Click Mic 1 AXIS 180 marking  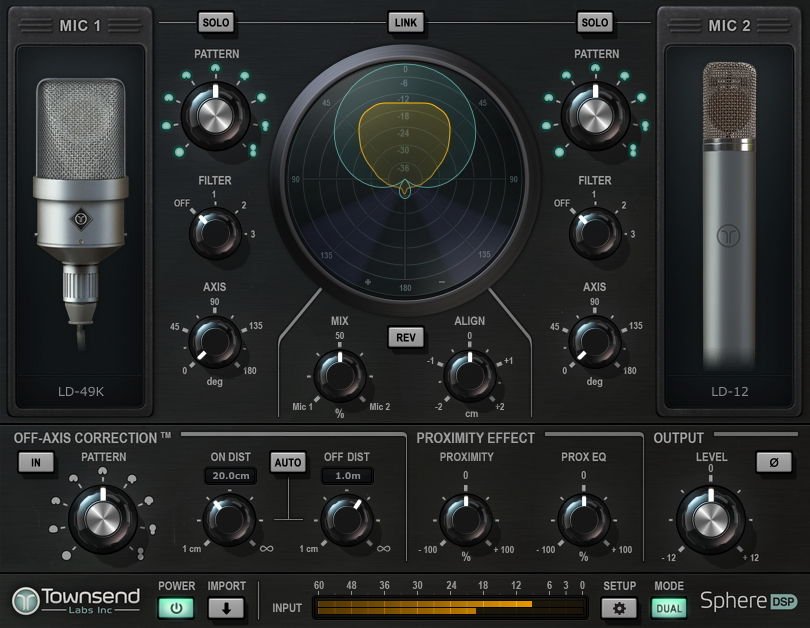(x=250, y=371)
